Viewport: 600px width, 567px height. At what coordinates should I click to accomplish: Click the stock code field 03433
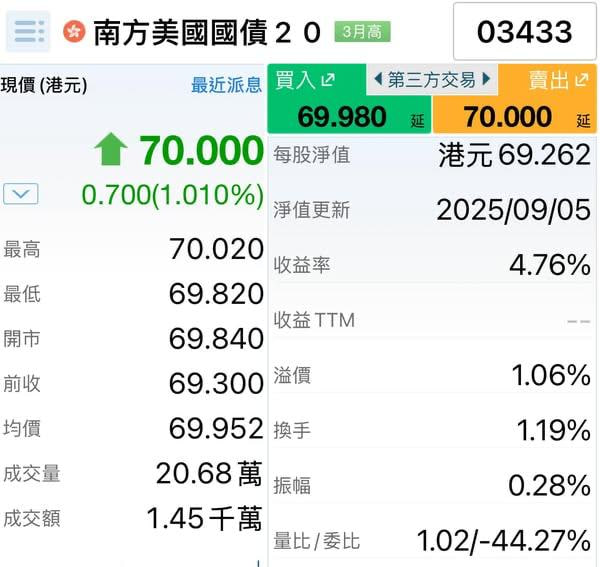525,31
